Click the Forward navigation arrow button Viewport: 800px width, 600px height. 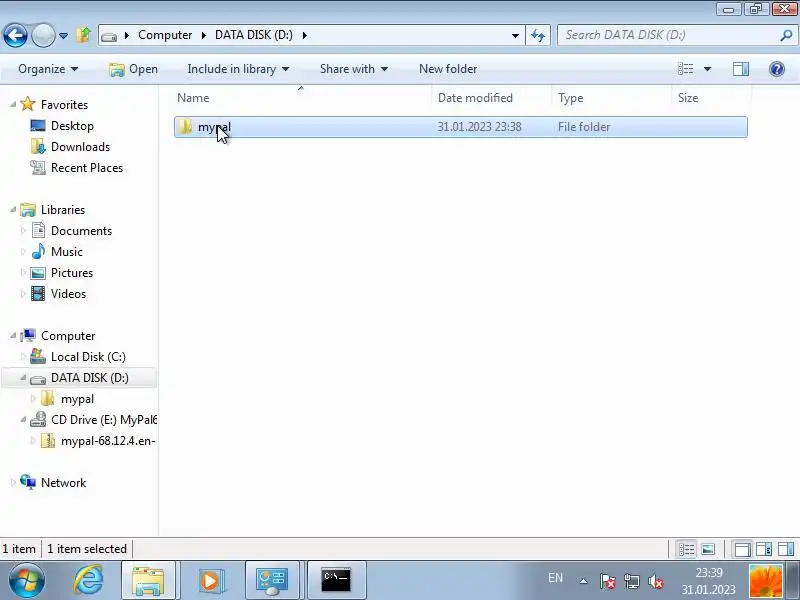43,36
